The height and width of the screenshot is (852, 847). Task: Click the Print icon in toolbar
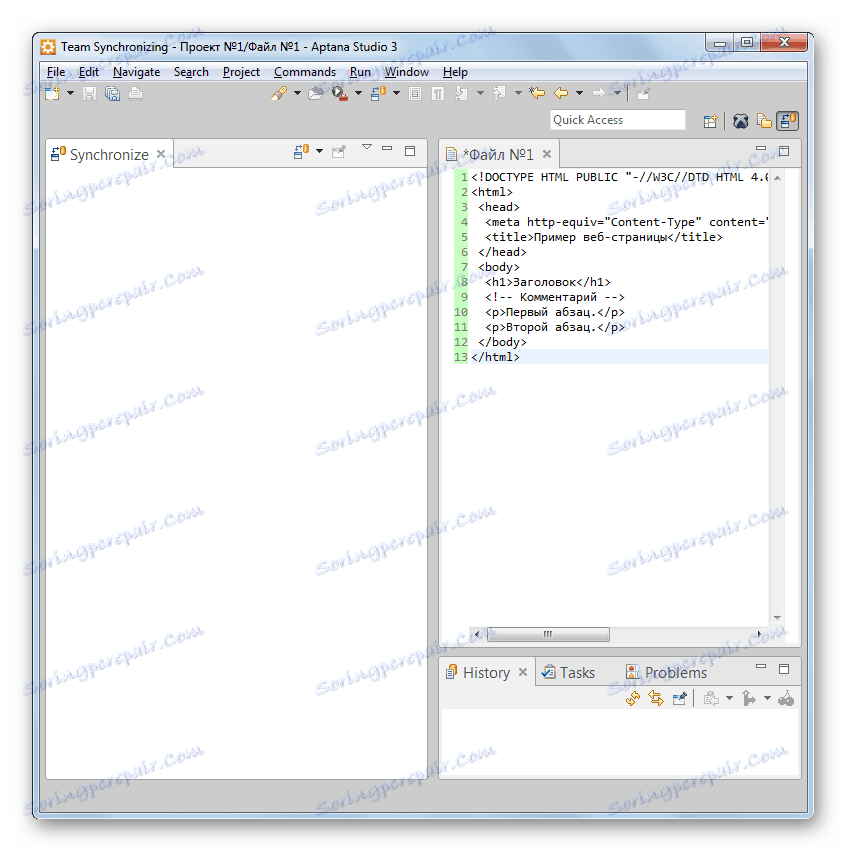[x=135, y=93]
